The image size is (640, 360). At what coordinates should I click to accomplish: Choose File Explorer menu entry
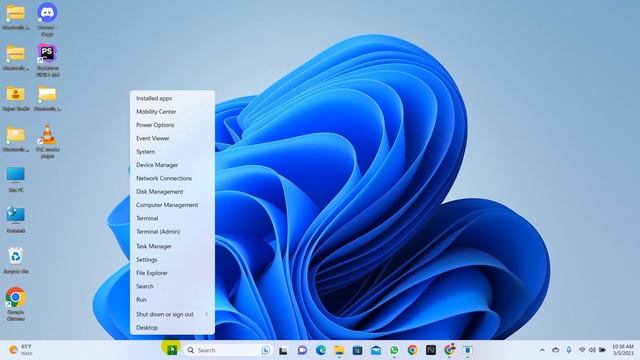point(172,273)
